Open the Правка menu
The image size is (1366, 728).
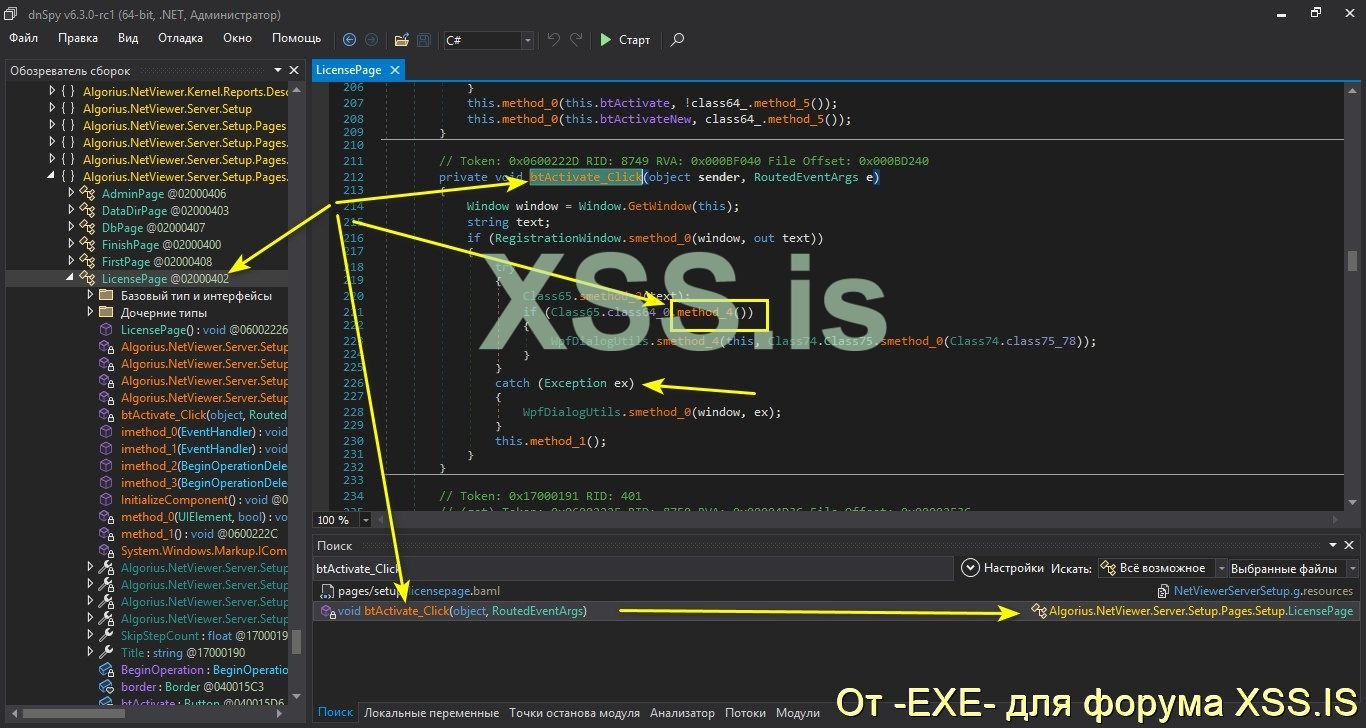(78, 38)
